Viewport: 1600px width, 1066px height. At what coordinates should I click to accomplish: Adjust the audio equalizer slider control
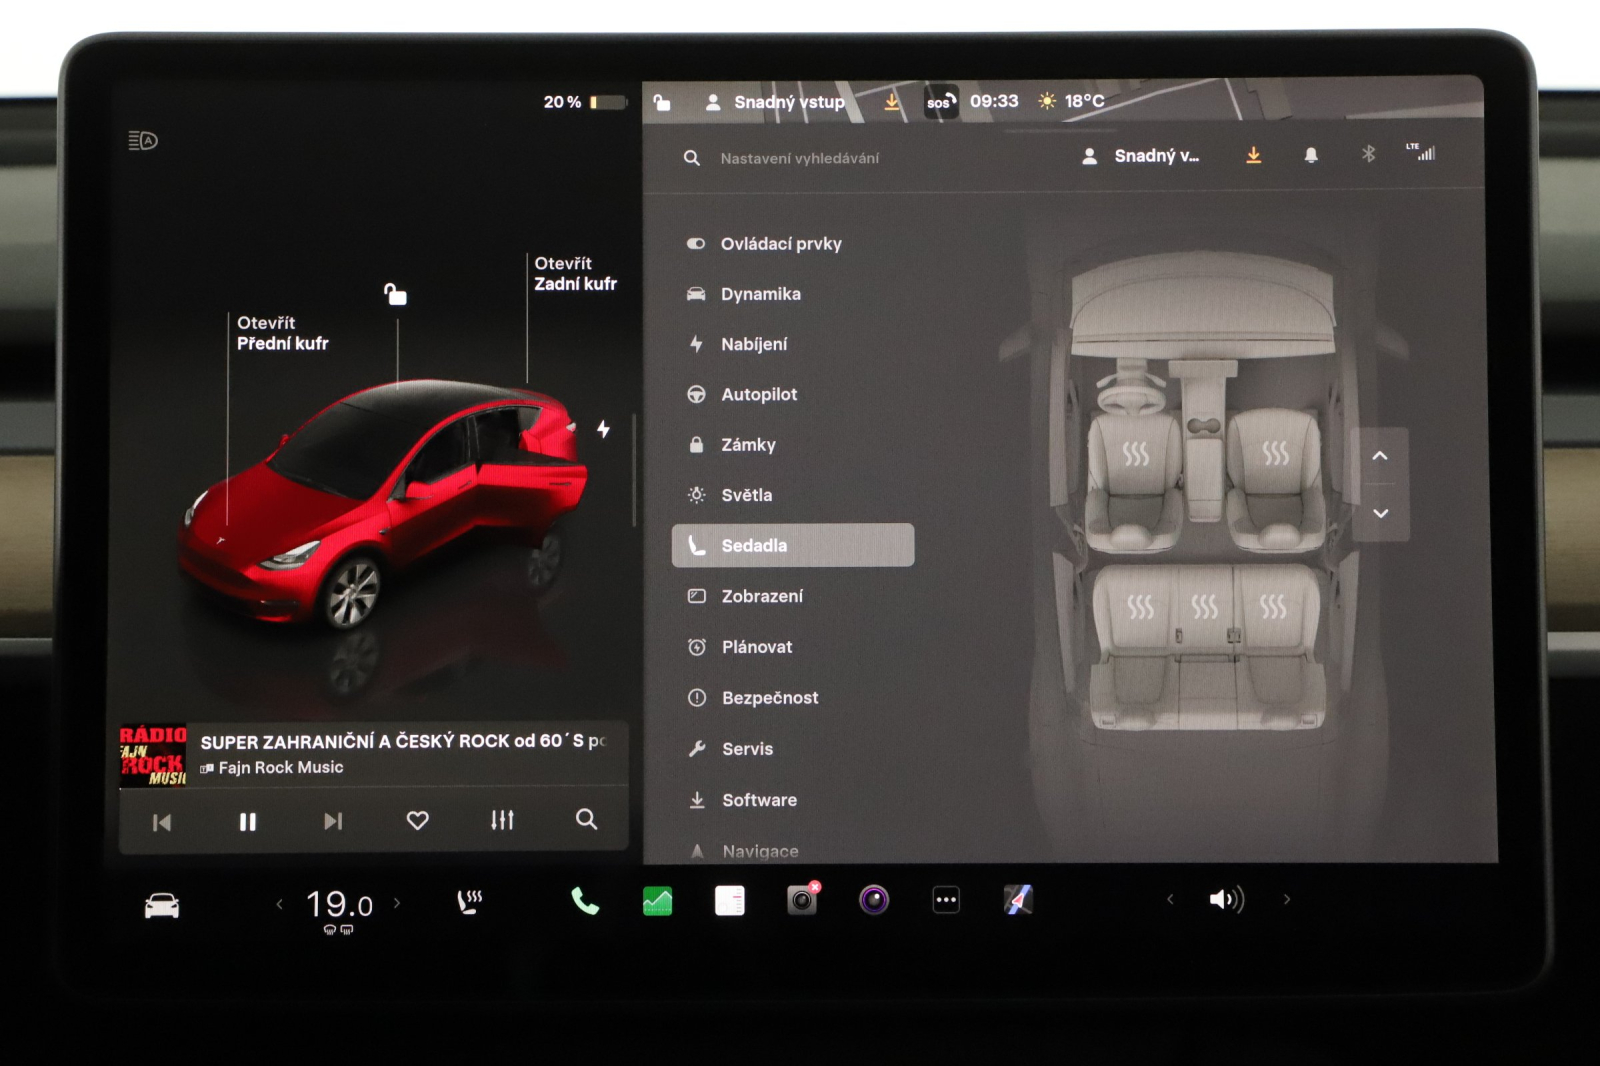[x=501, y=820]
